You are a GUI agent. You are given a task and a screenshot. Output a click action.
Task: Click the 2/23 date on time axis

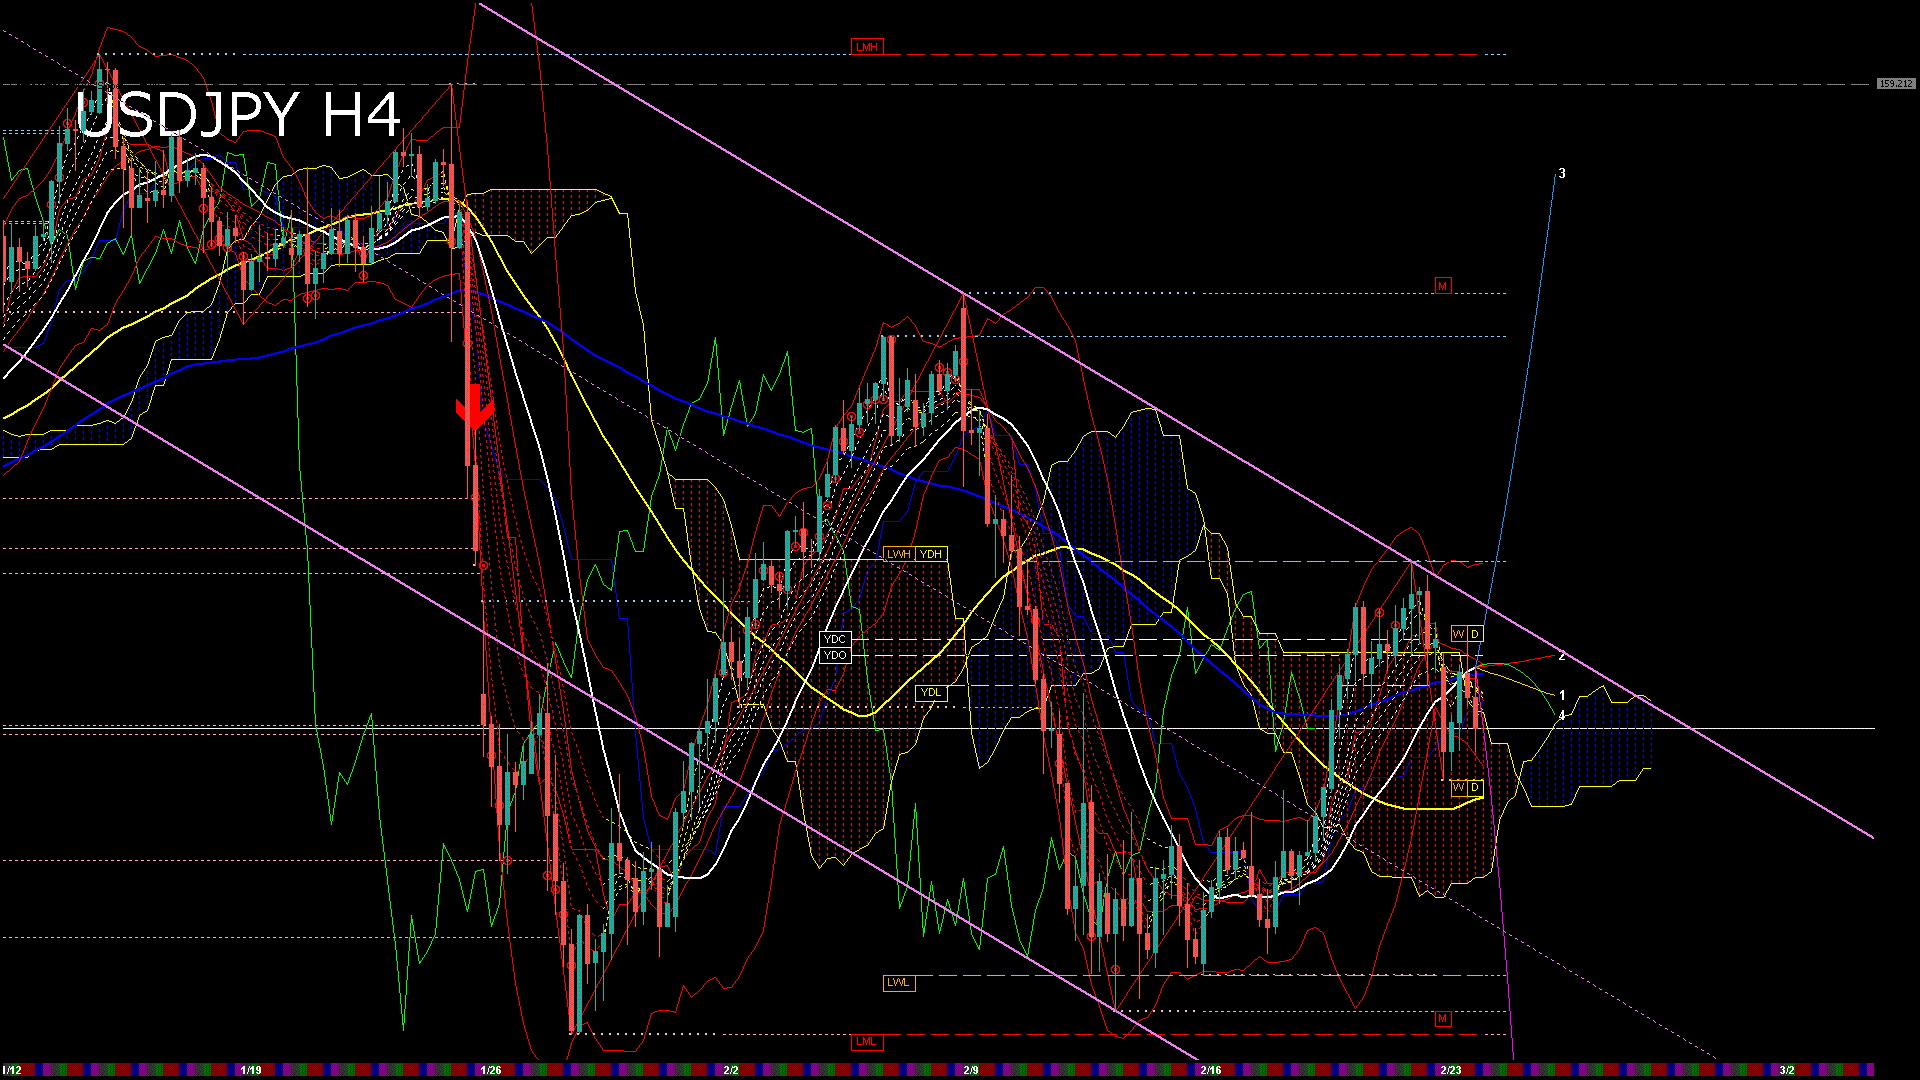point(1451,1070)
